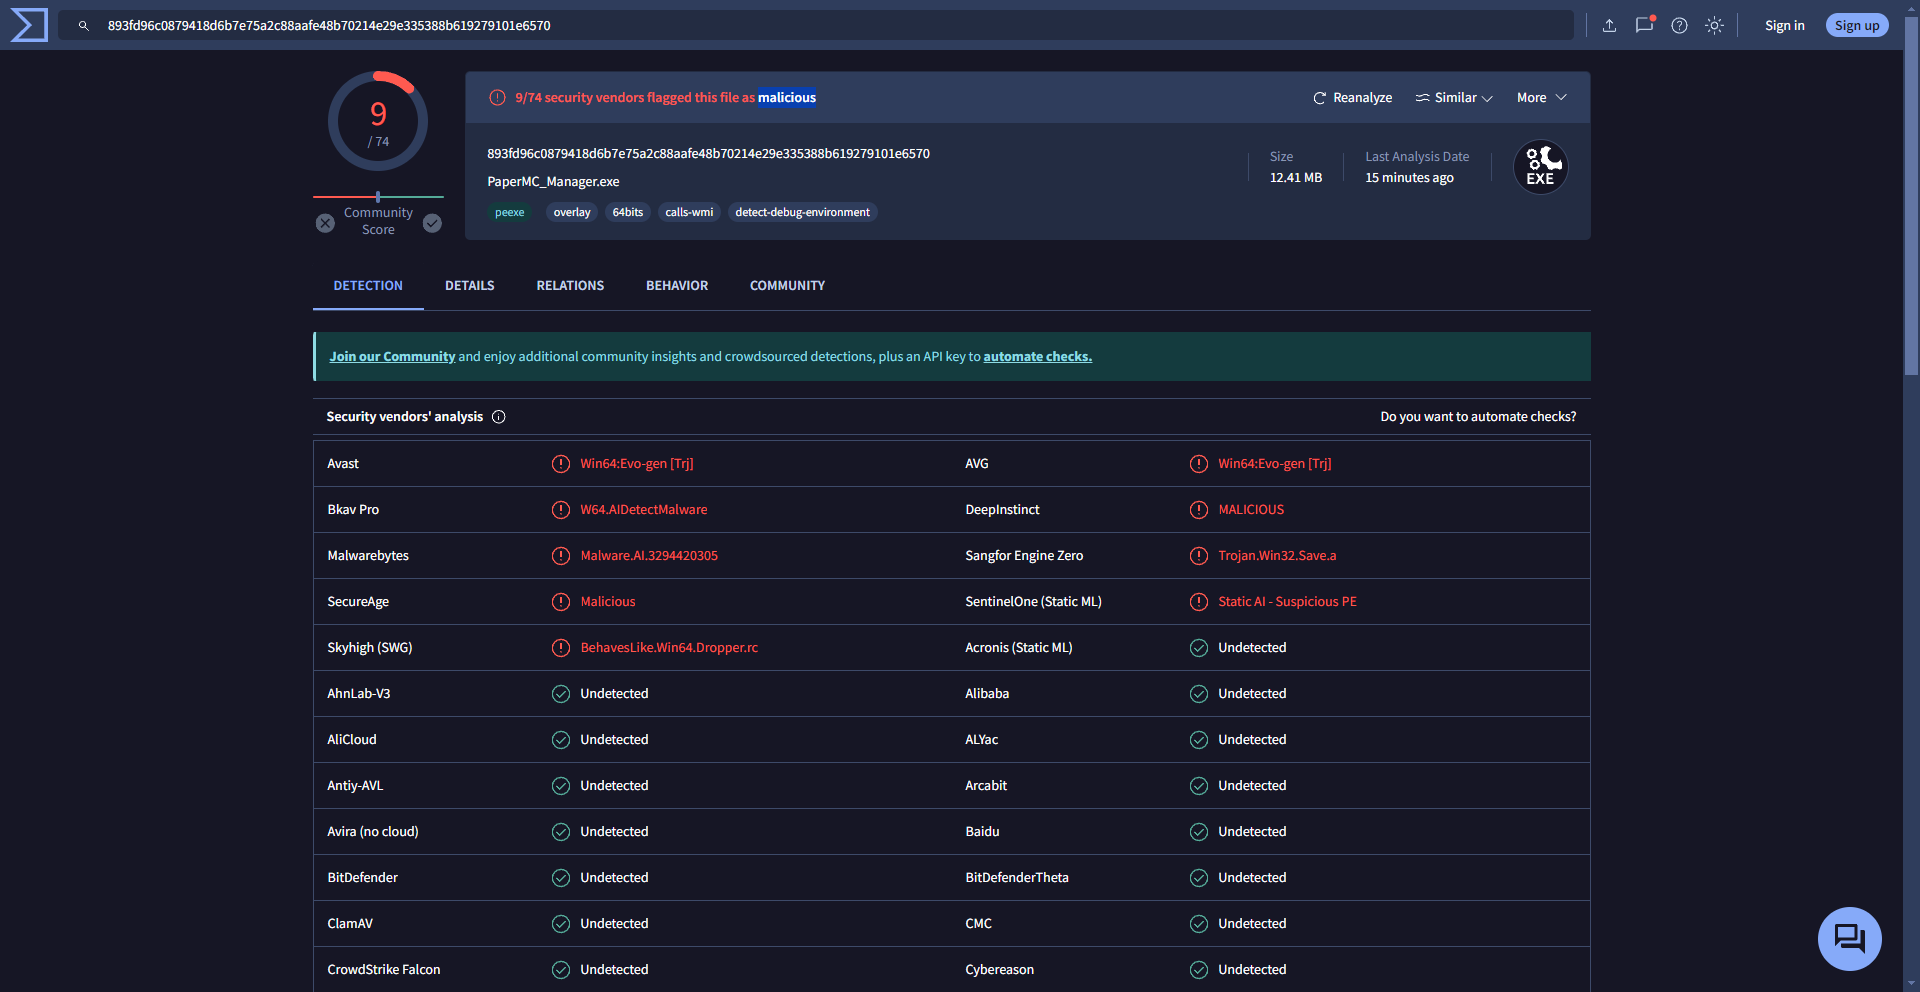Click the DeepInstinct warning icon
This screenshot has height=992, width=1920.
pos(1199,510)
